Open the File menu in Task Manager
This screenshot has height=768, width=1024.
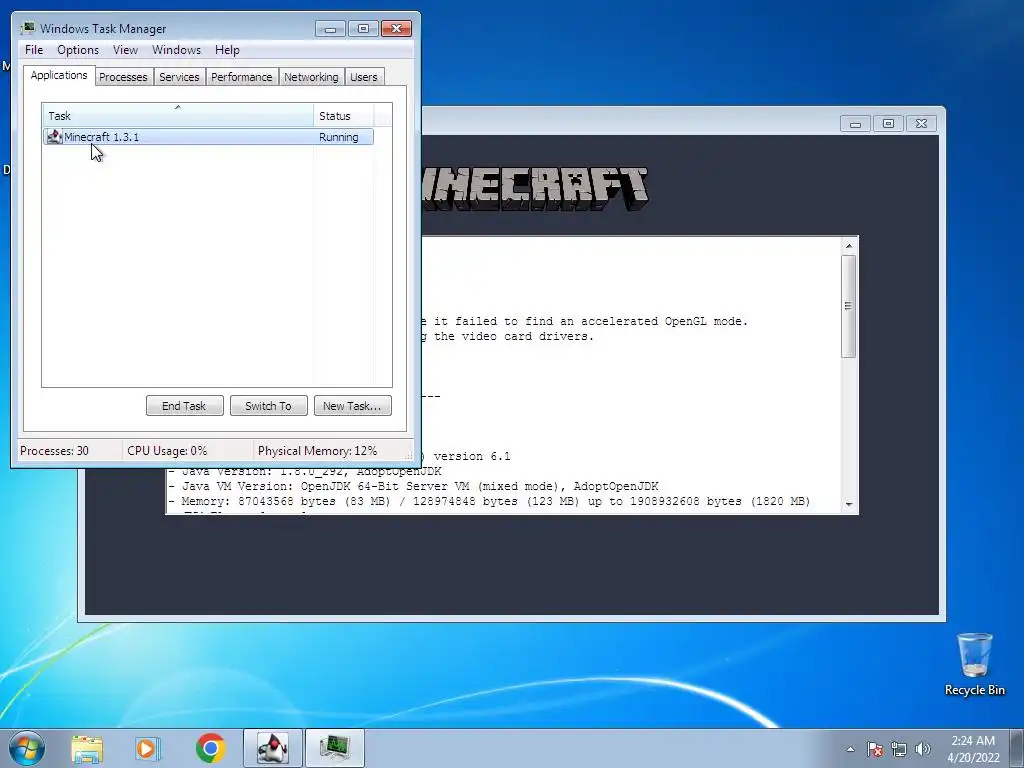[x=34, y=50]
